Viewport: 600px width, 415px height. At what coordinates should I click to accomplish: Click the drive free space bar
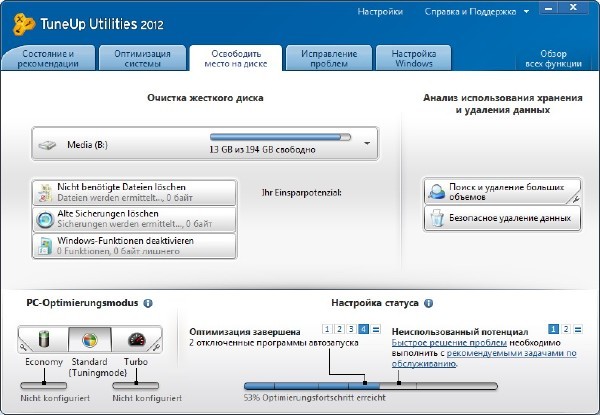280,137
